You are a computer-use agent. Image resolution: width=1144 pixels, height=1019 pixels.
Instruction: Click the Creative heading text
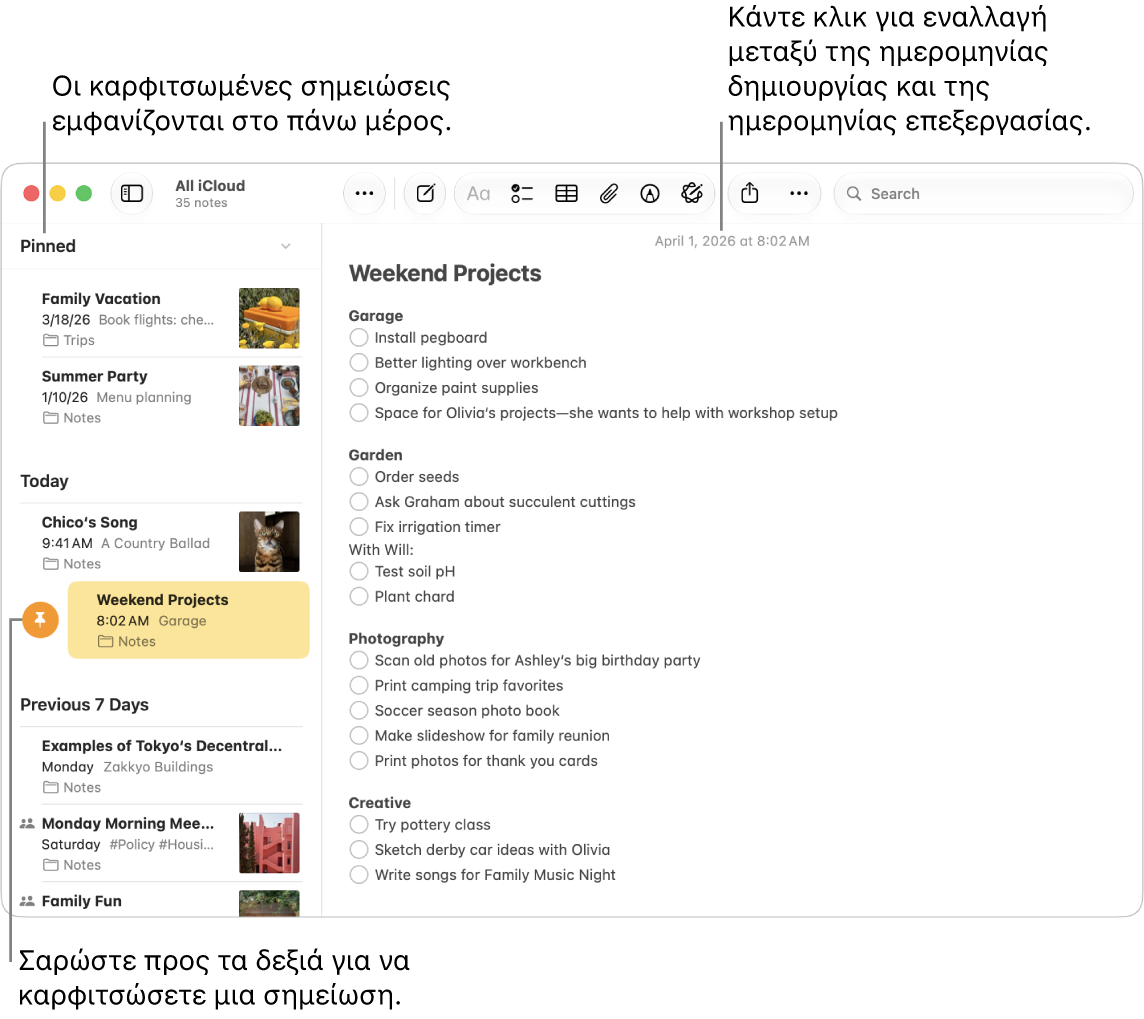(x=379, y=803)
